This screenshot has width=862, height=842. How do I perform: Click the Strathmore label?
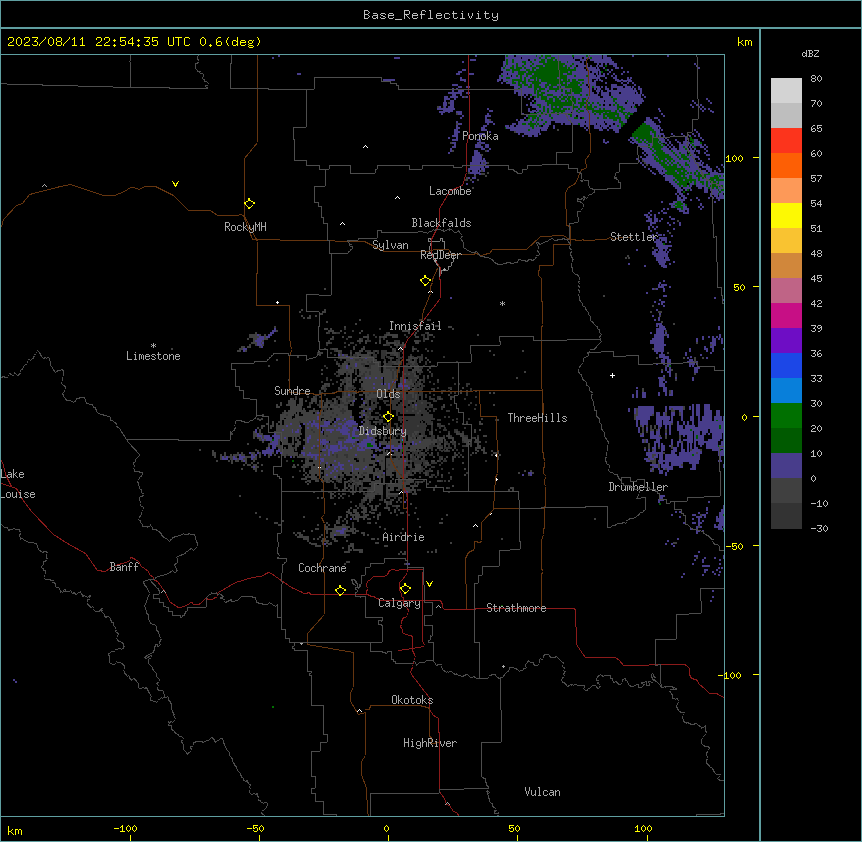(516, 608)
